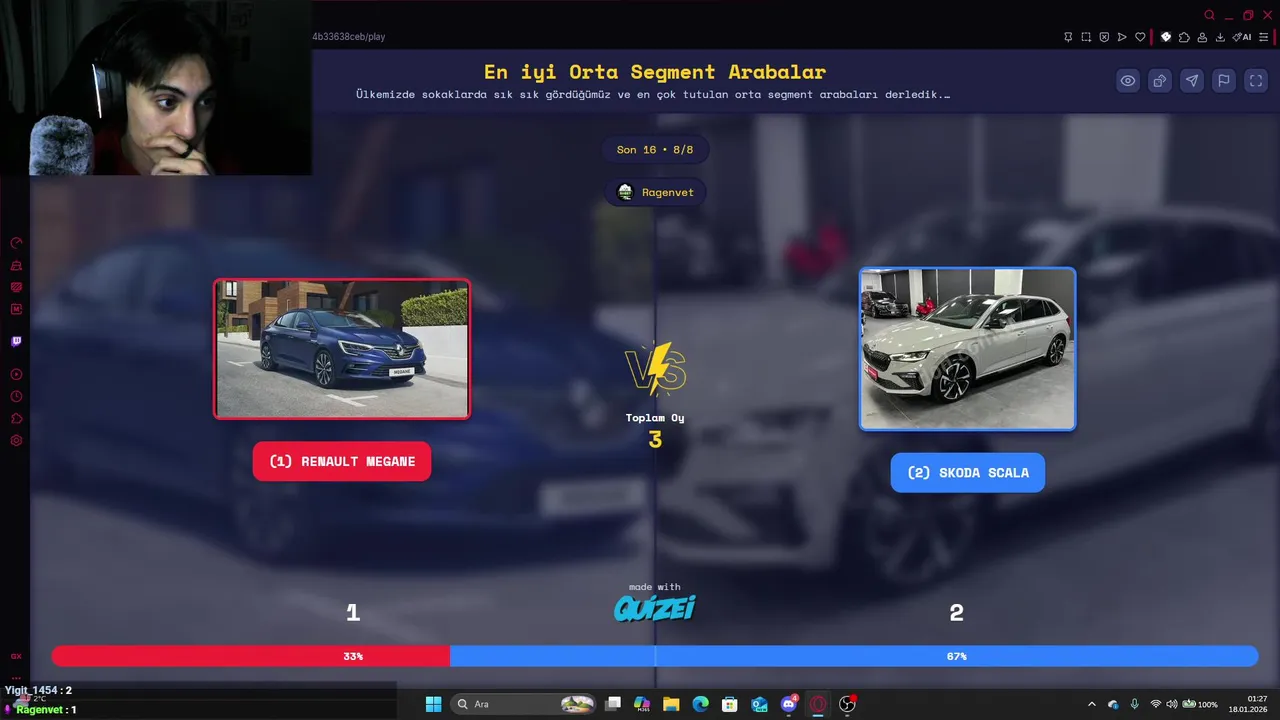Open the downloads icon in Opera toolbar
Viewport: 1280px width, 720px height.
coord(1220,37)
